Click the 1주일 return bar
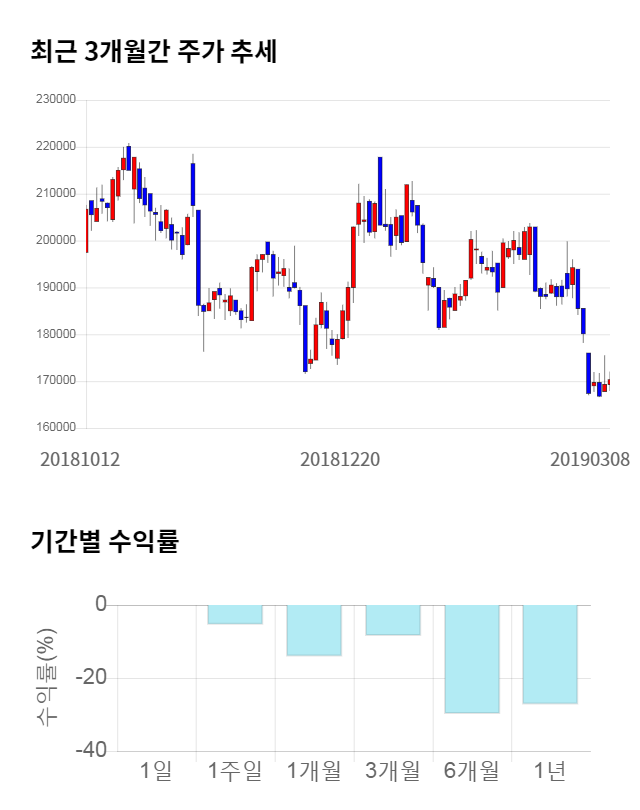The image size is (640, 810). click(x=235, y=614)
